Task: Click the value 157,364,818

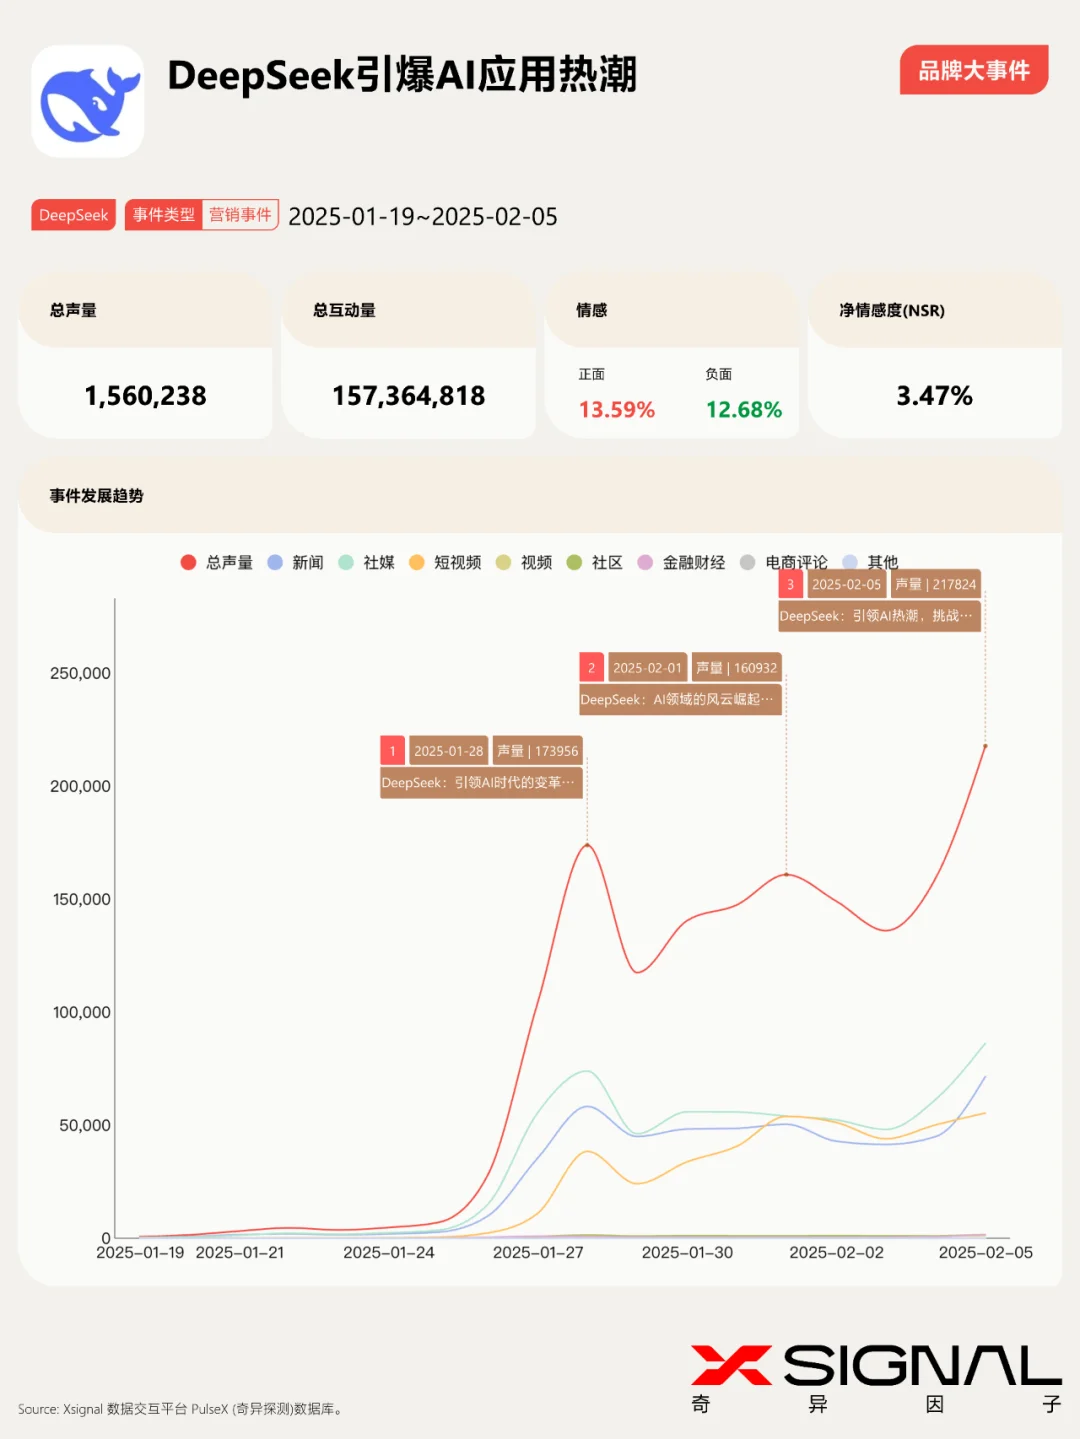Action: coord(408,396)
